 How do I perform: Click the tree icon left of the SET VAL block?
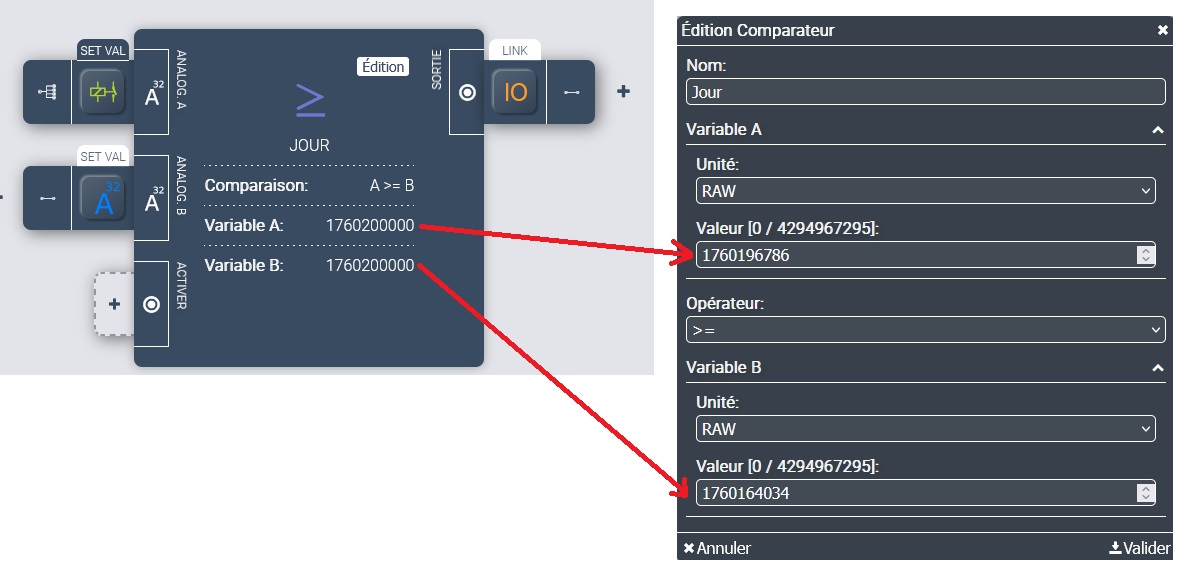(47, 92)
